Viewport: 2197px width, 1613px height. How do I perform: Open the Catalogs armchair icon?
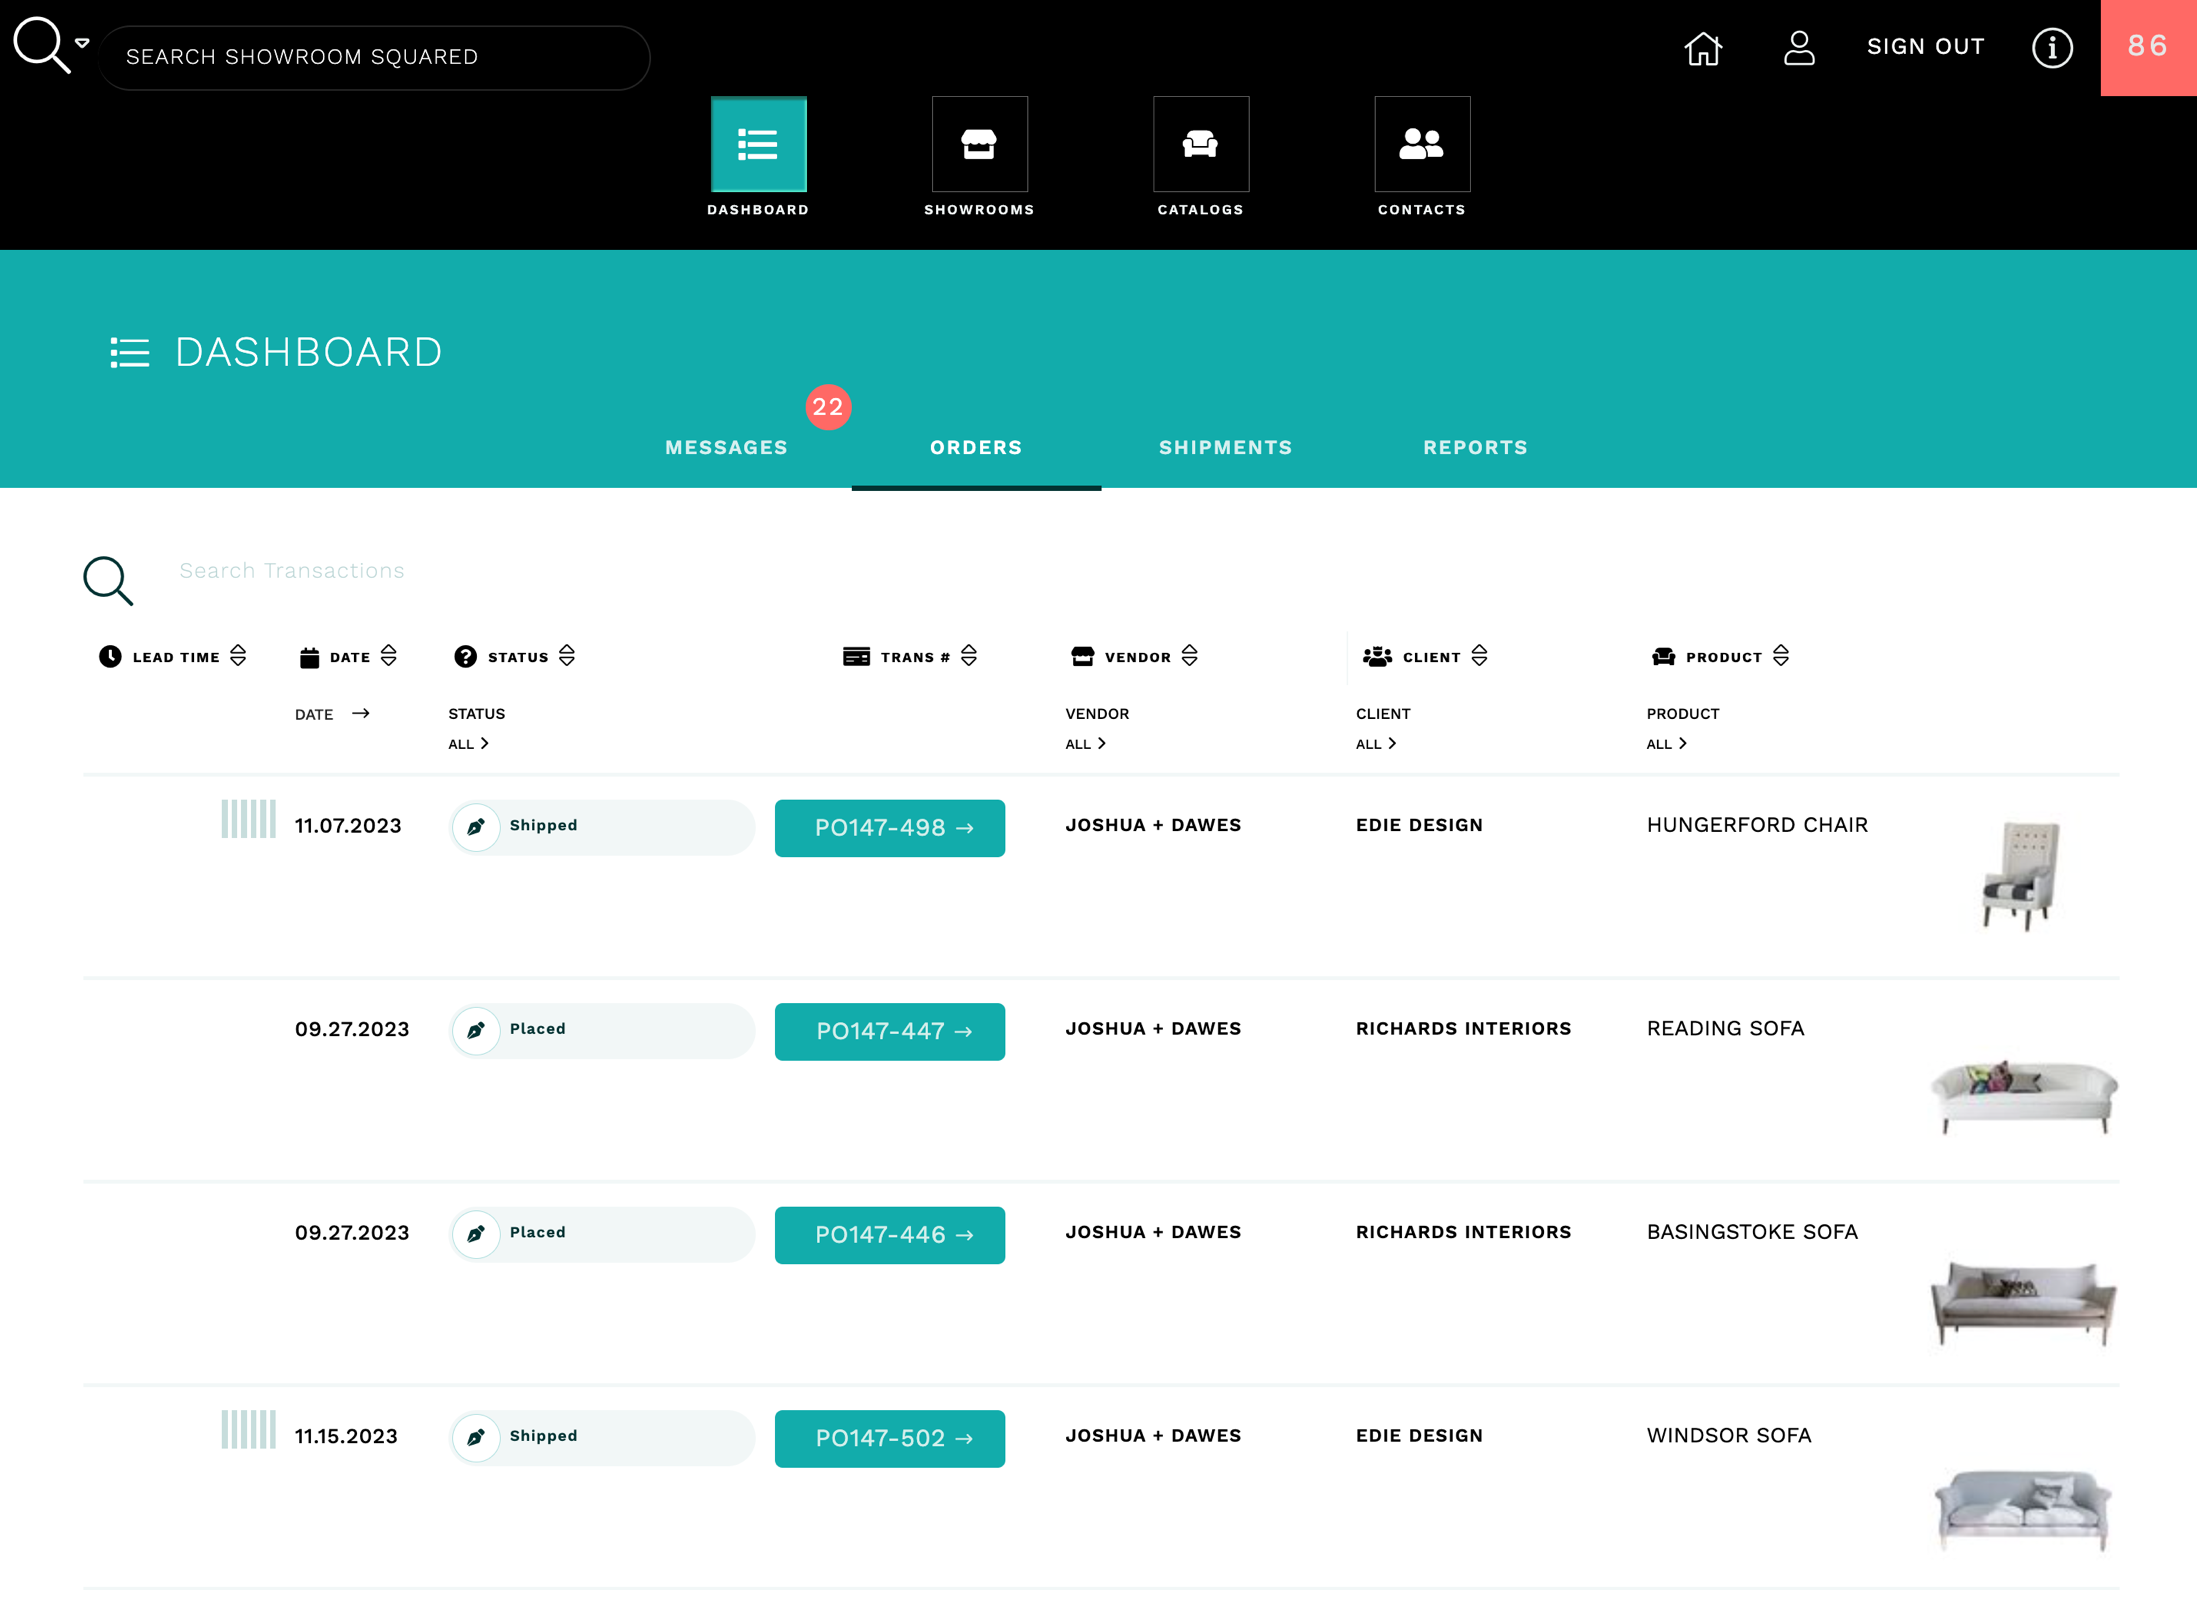point(1200,144)
